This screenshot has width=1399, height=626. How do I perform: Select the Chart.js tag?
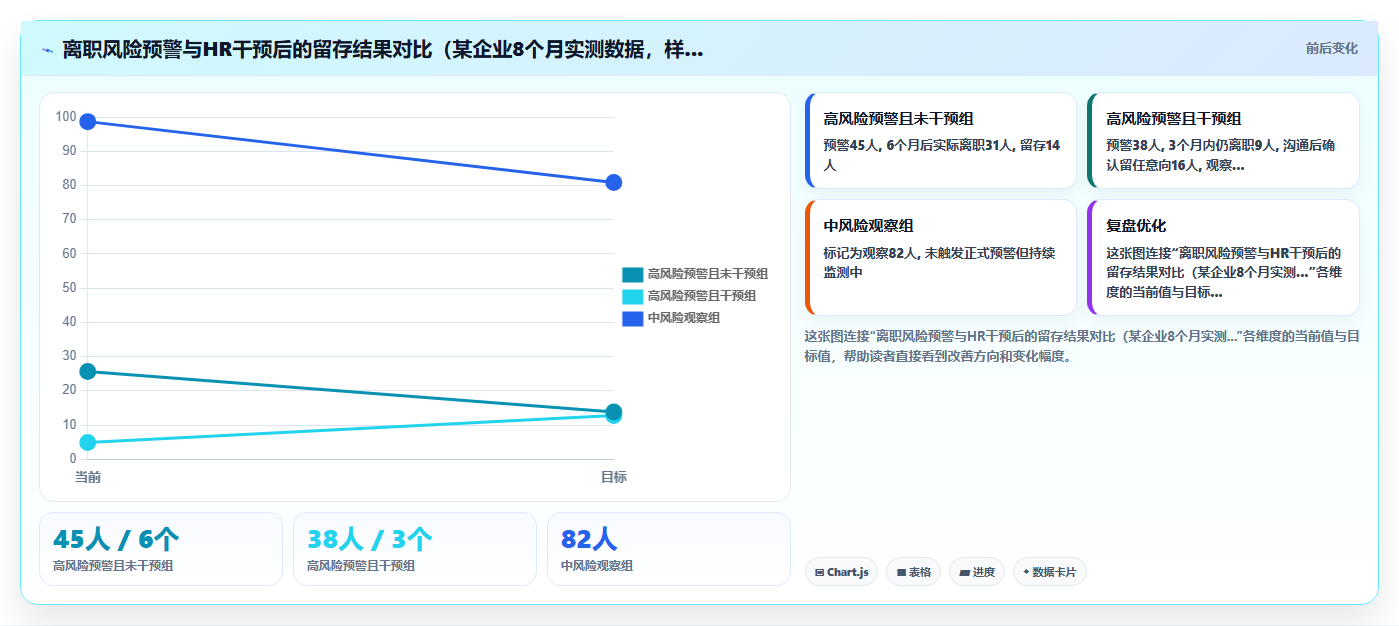(x=841, y=572)
